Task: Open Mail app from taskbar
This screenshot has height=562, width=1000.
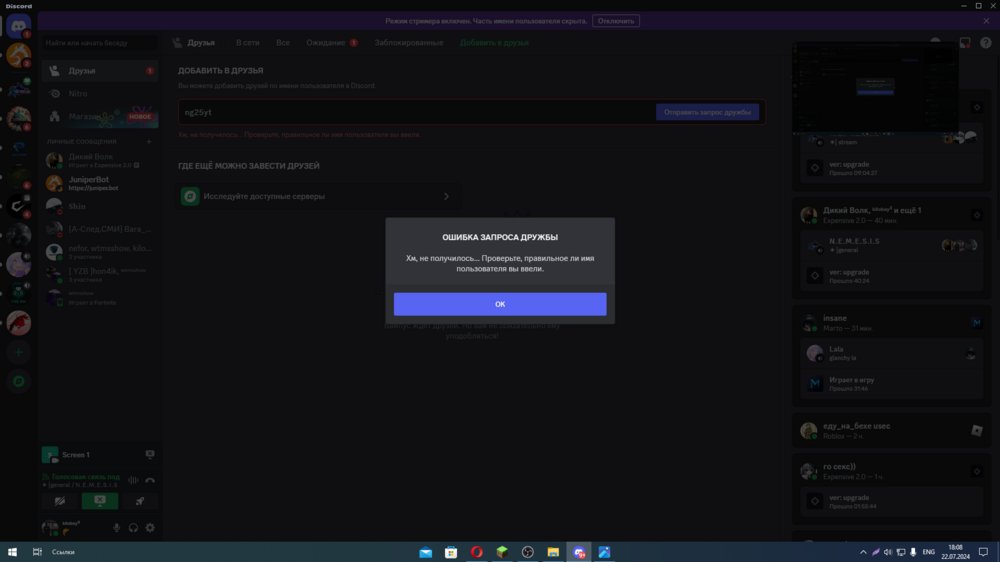Action: (x=425, y=552)
